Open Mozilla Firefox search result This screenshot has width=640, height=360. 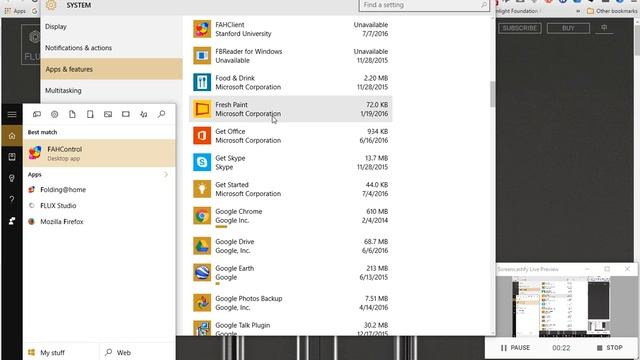[x=100, y=222]
